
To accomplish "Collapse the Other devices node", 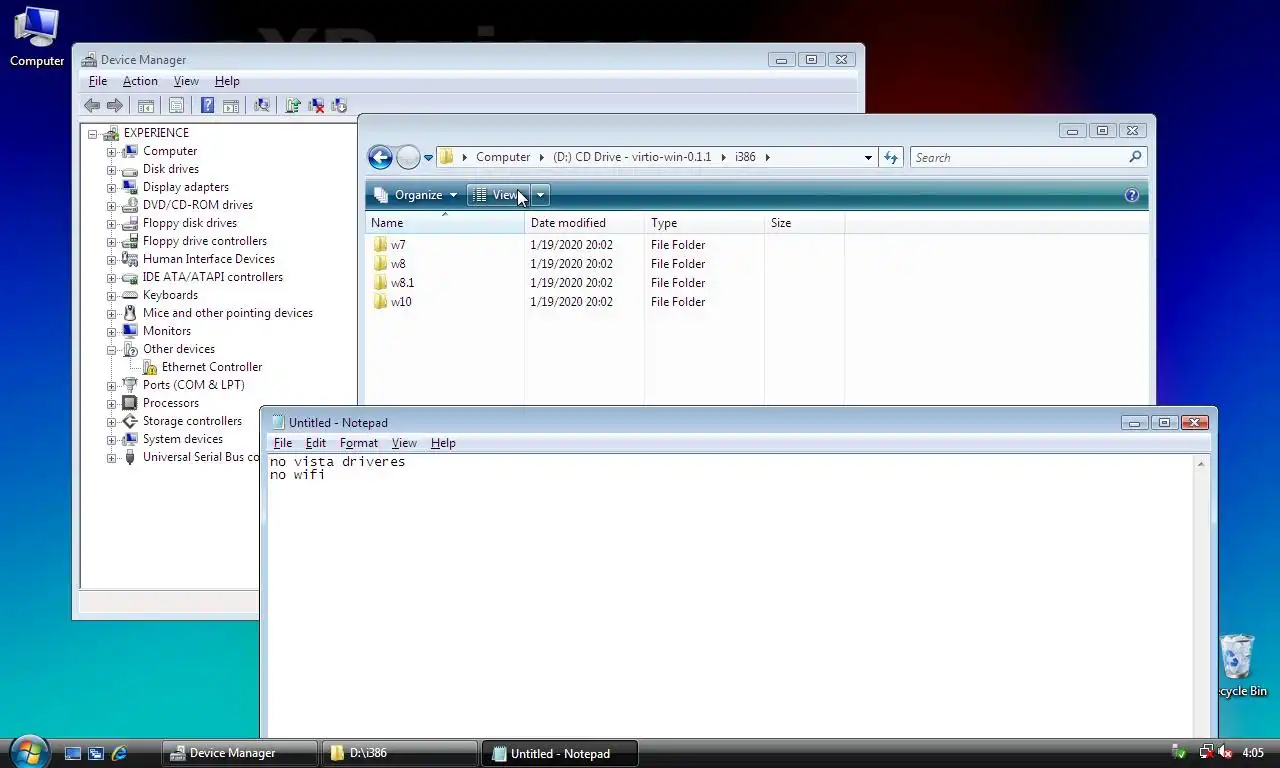I will point(111,349).
